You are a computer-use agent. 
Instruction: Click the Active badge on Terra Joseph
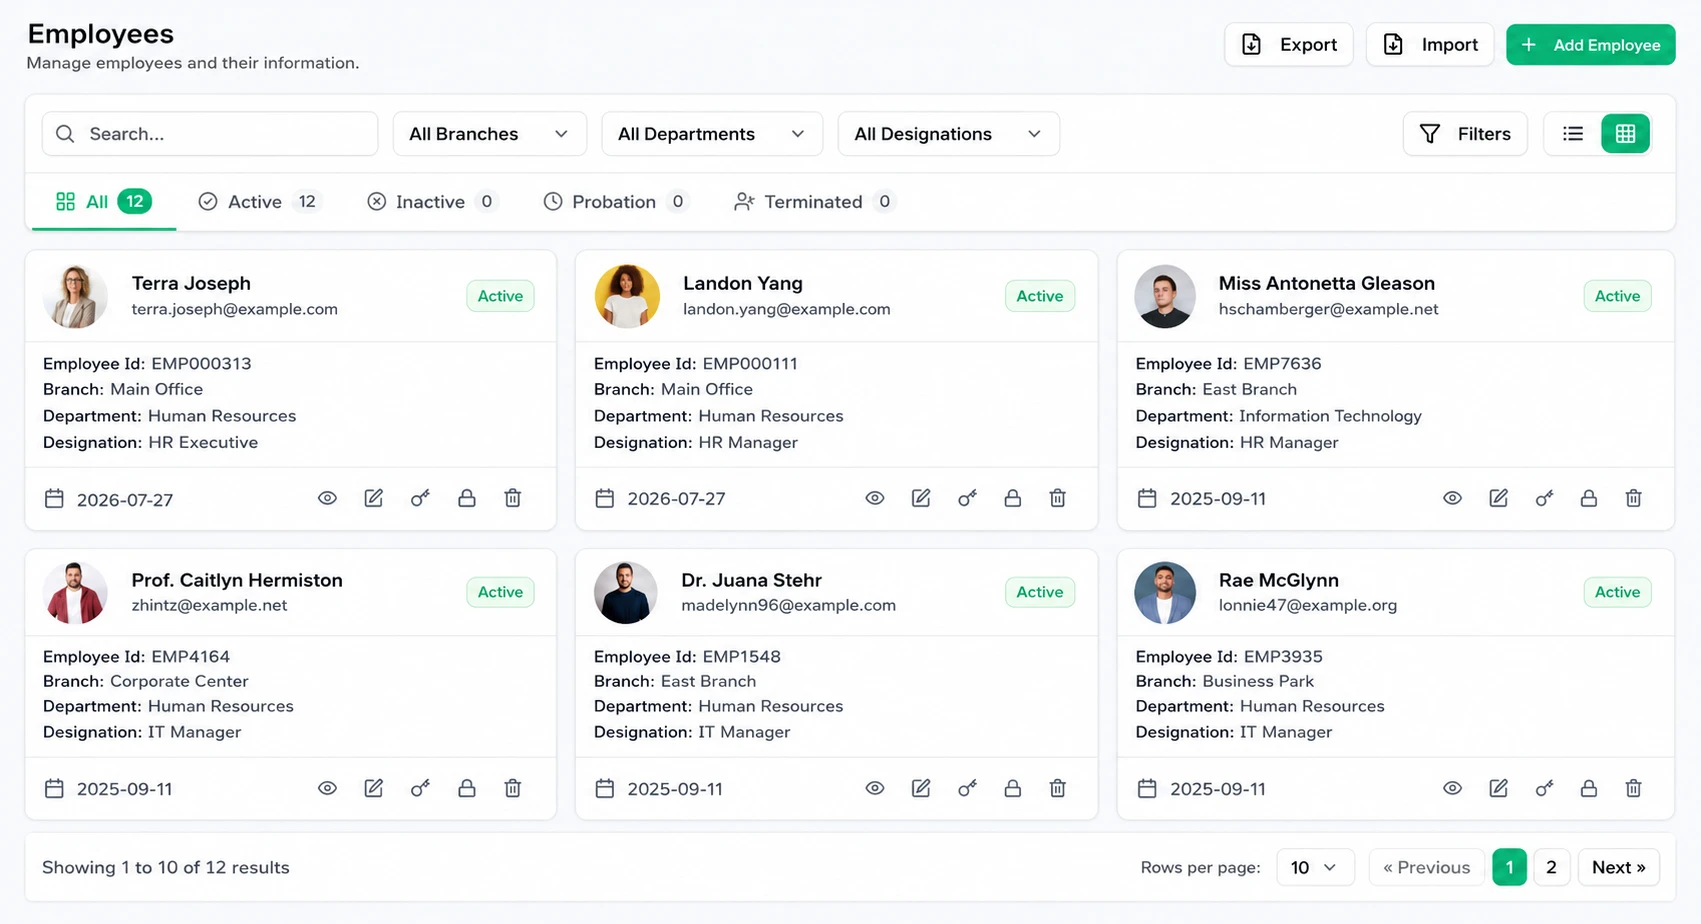(500, 296)
